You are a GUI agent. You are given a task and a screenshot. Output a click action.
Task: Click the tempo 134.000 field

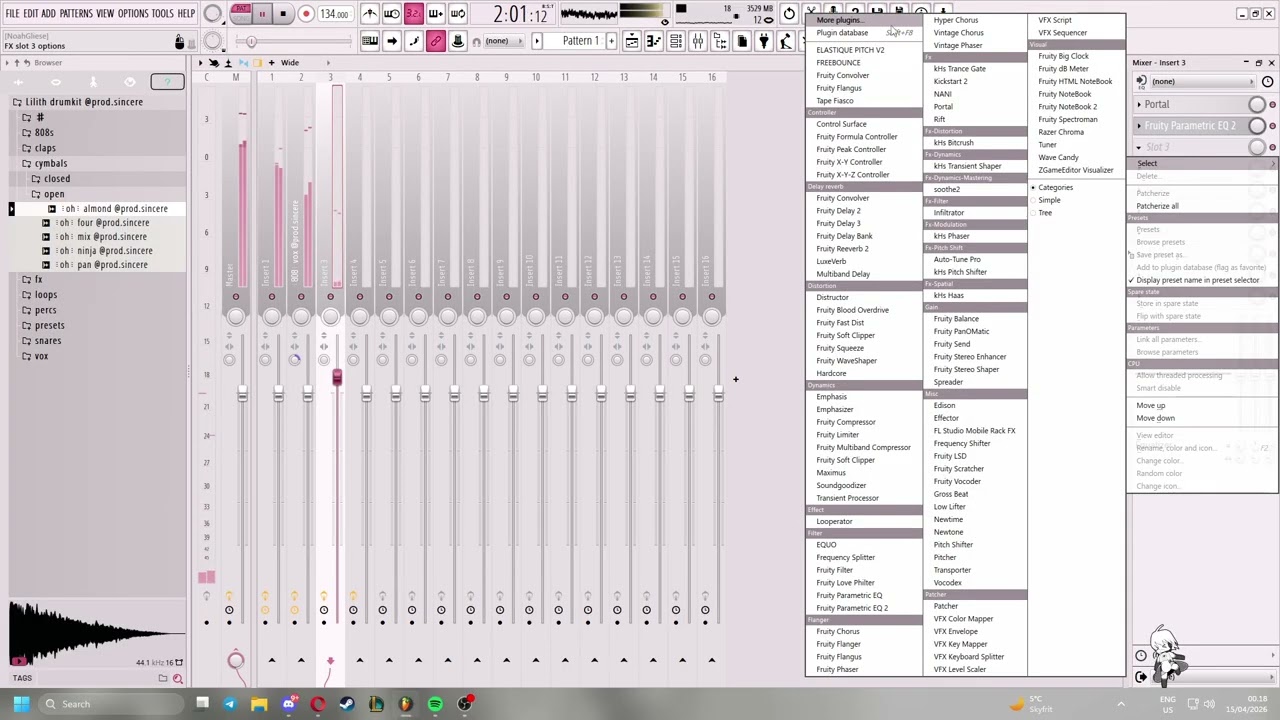[334, 14]
